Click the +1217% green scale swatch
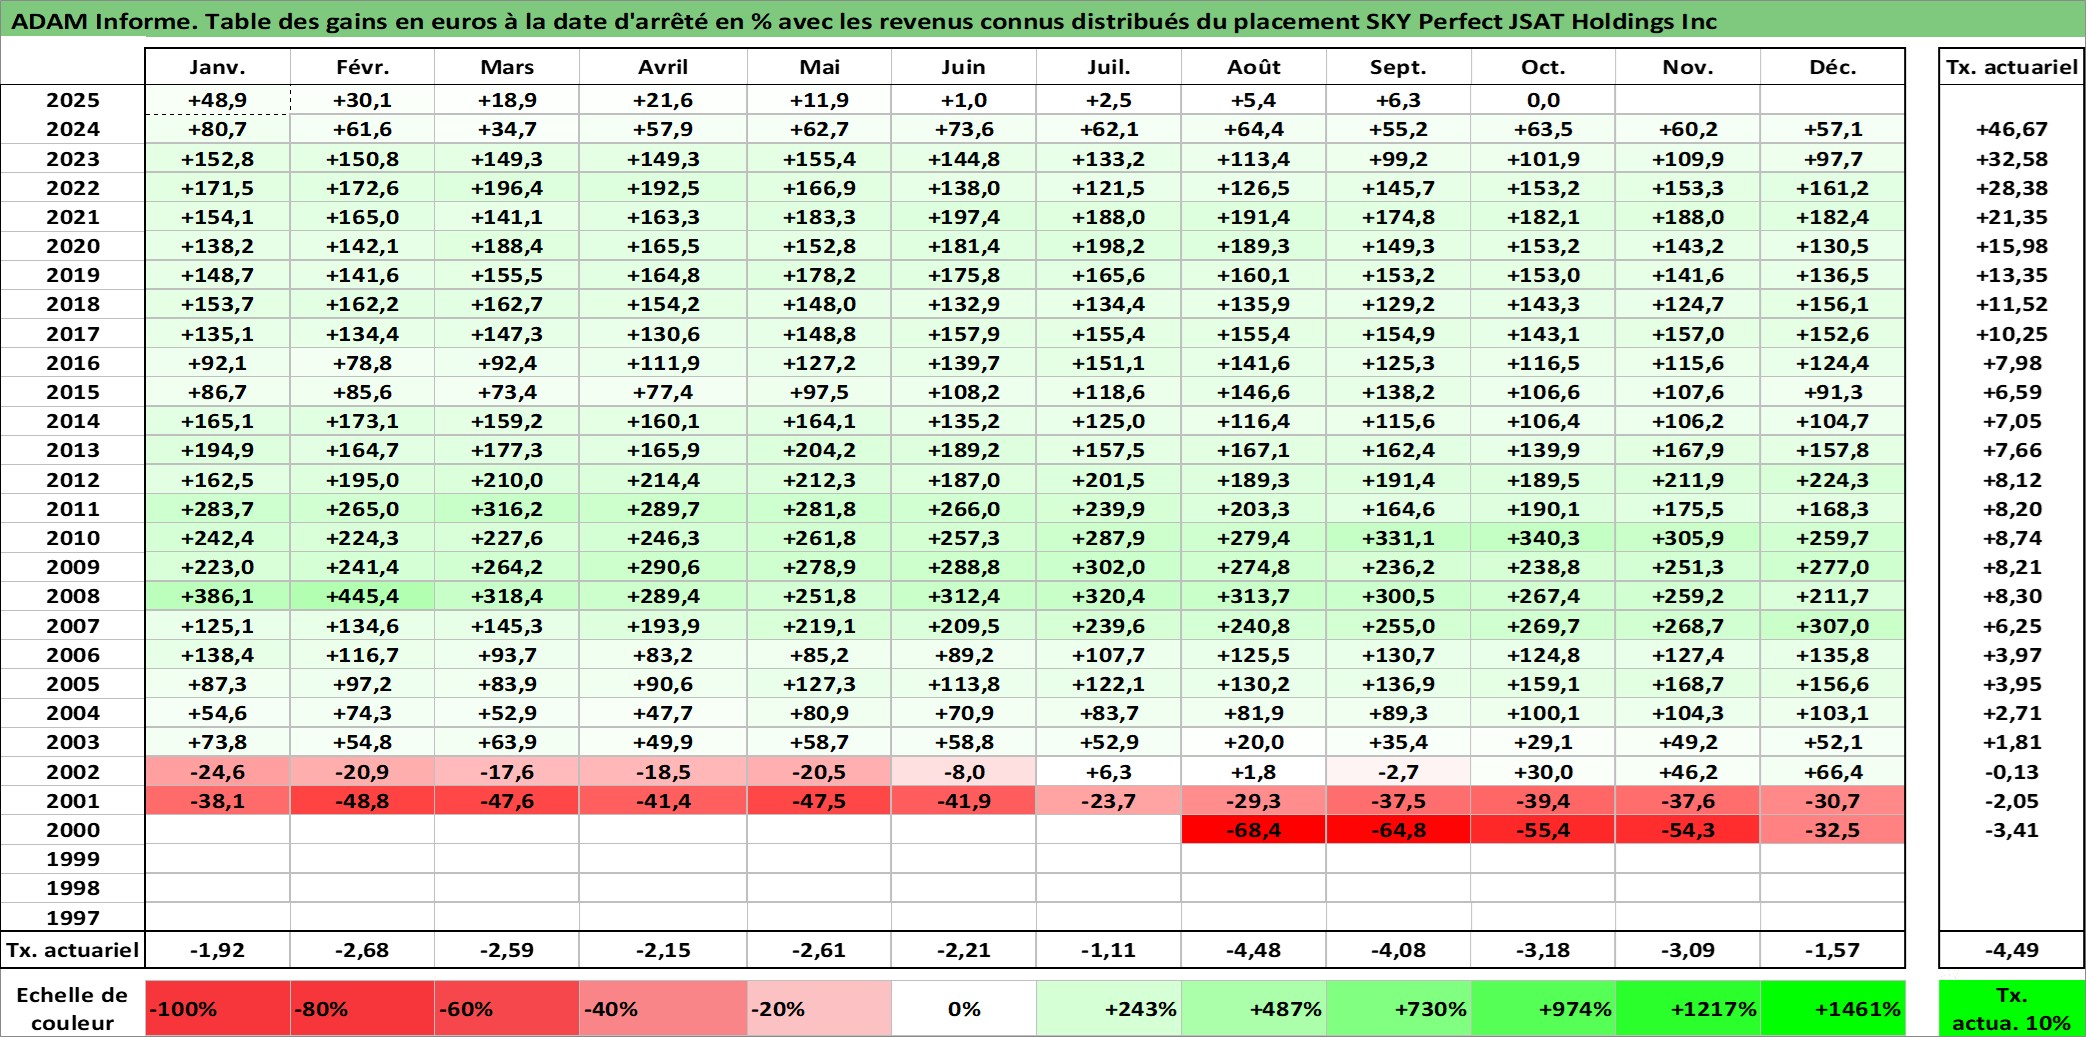2086x1037 pixels. click(x=1688, y=1008)
